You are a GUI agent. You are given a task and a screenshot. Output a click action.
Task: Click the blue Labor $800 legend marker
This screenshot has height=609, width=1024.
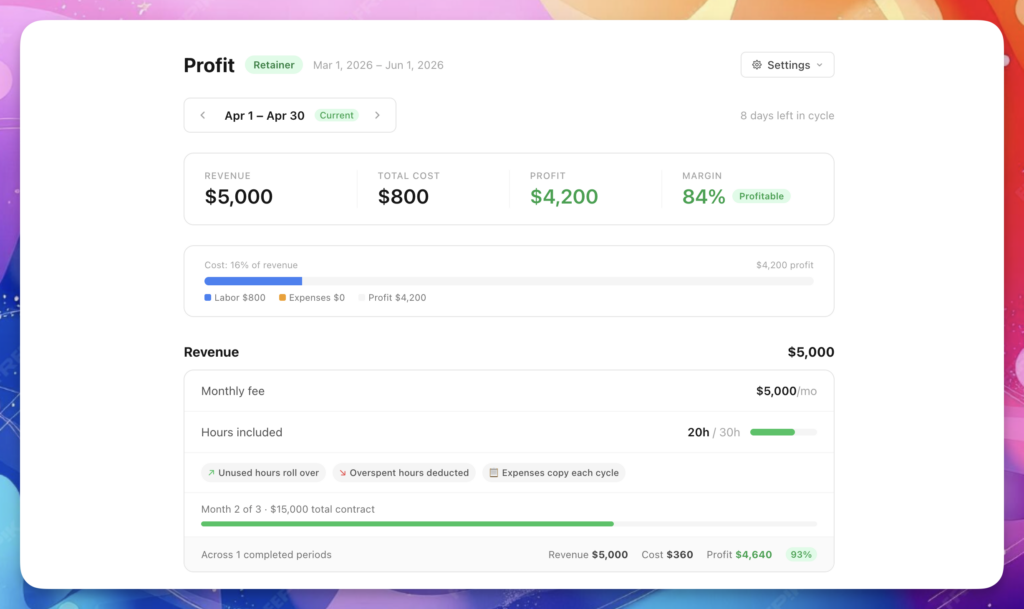coord(208,298)
